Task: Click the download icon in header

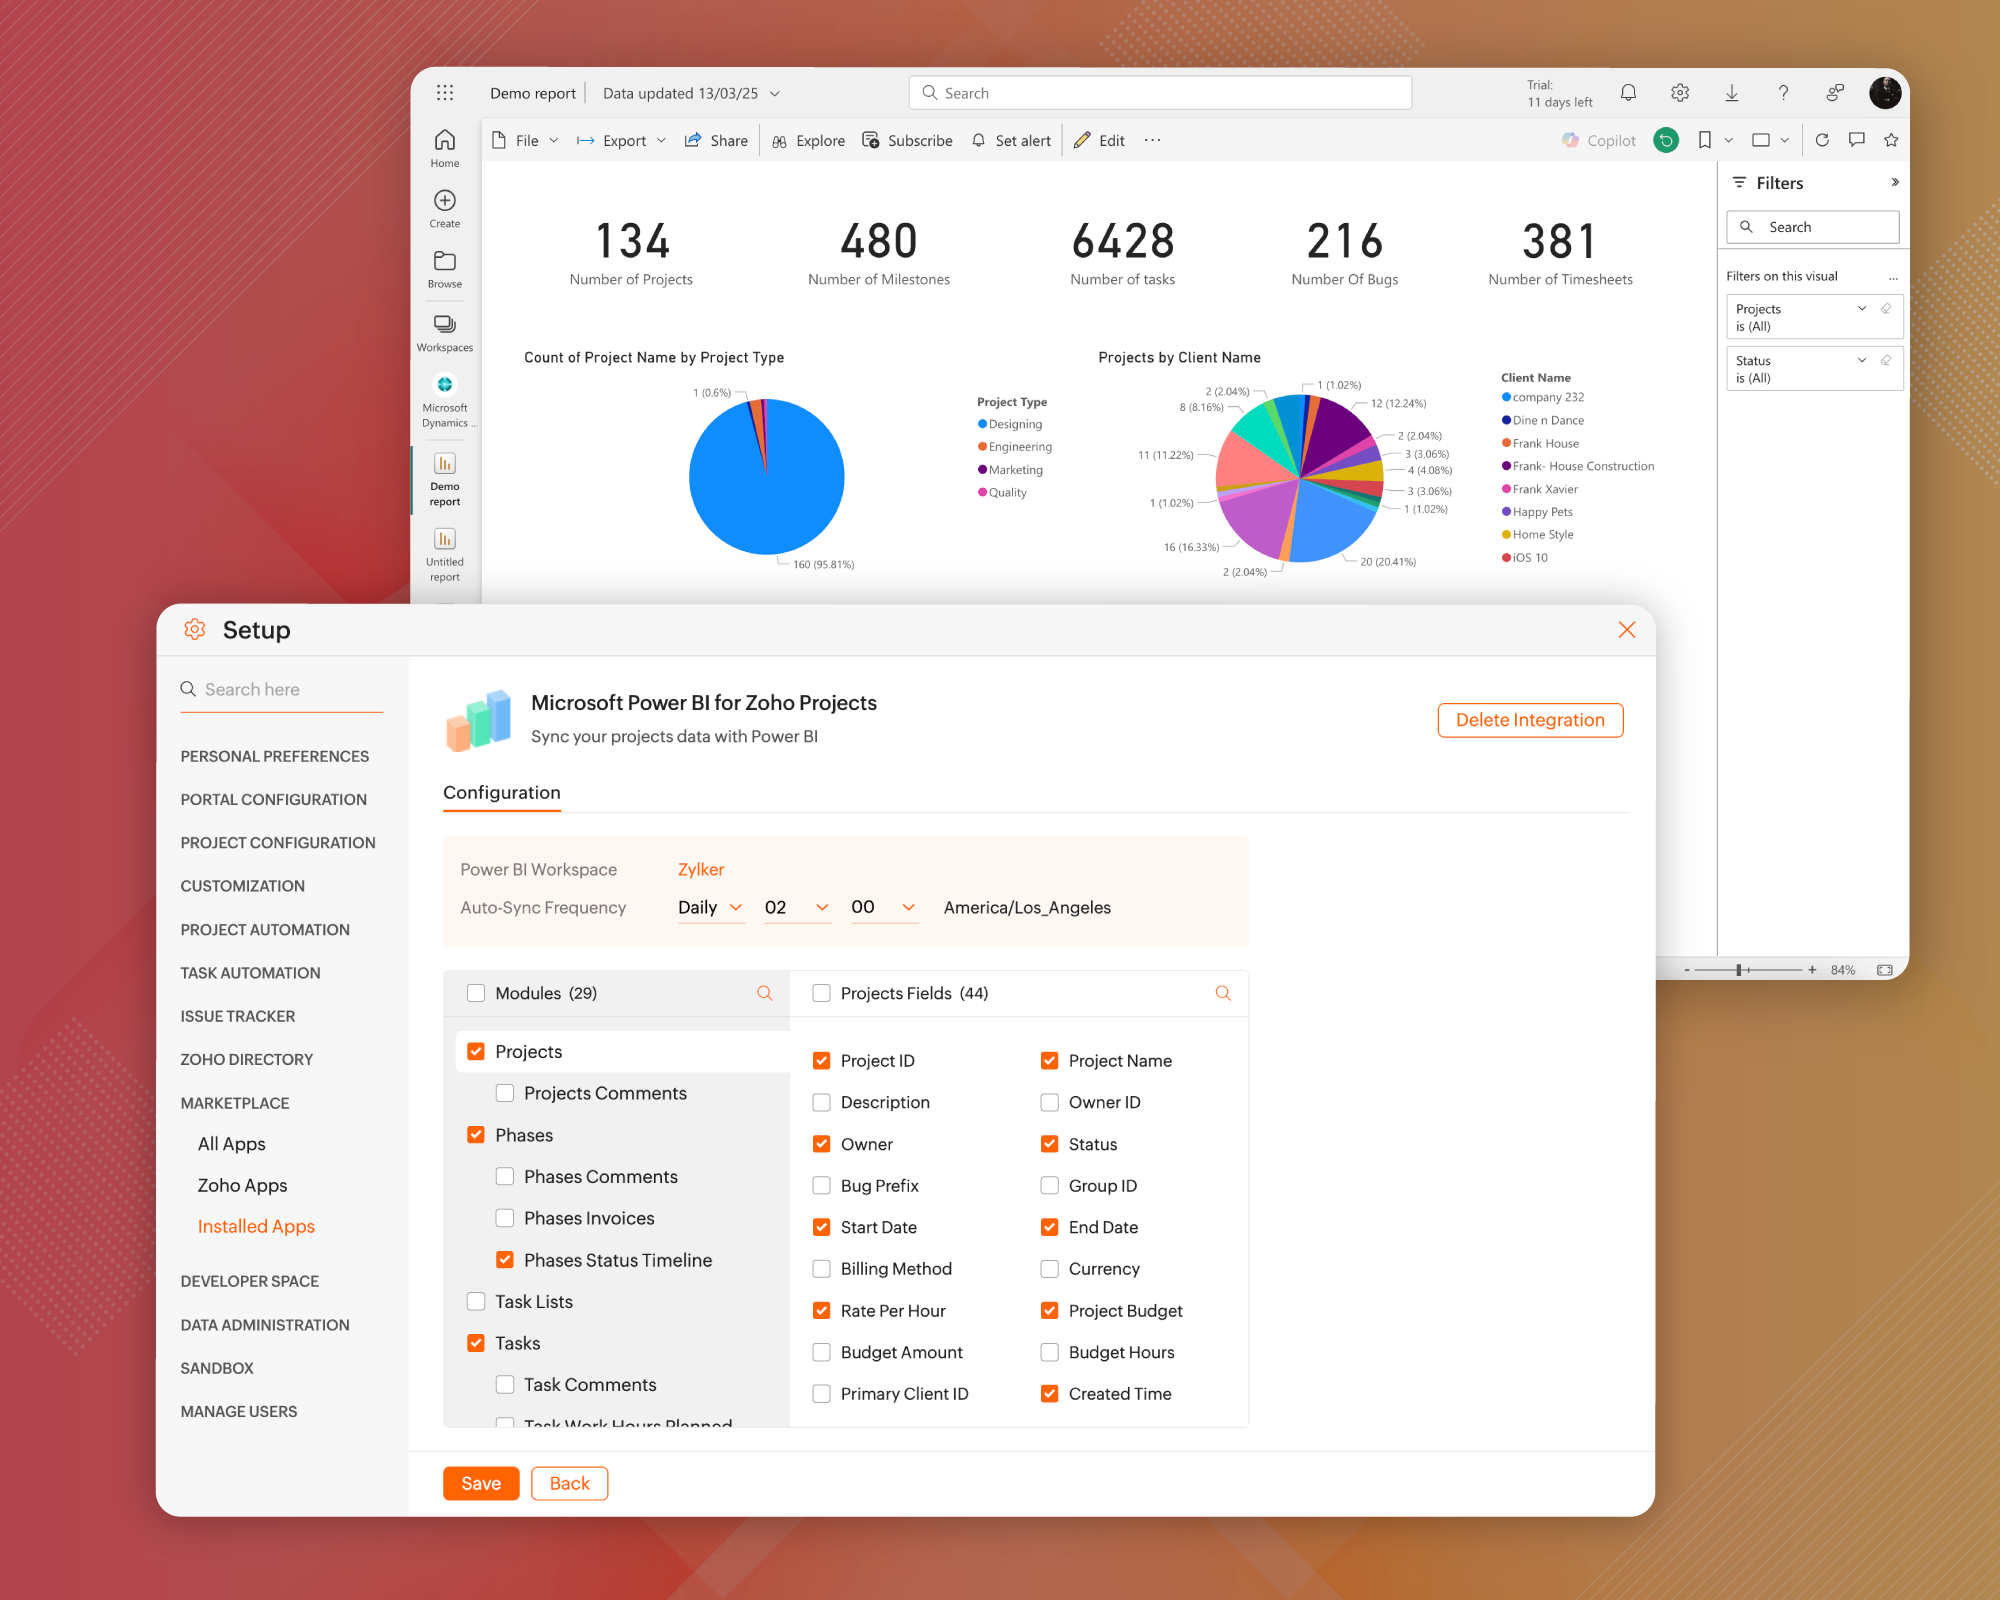Action: point(1731,93)
